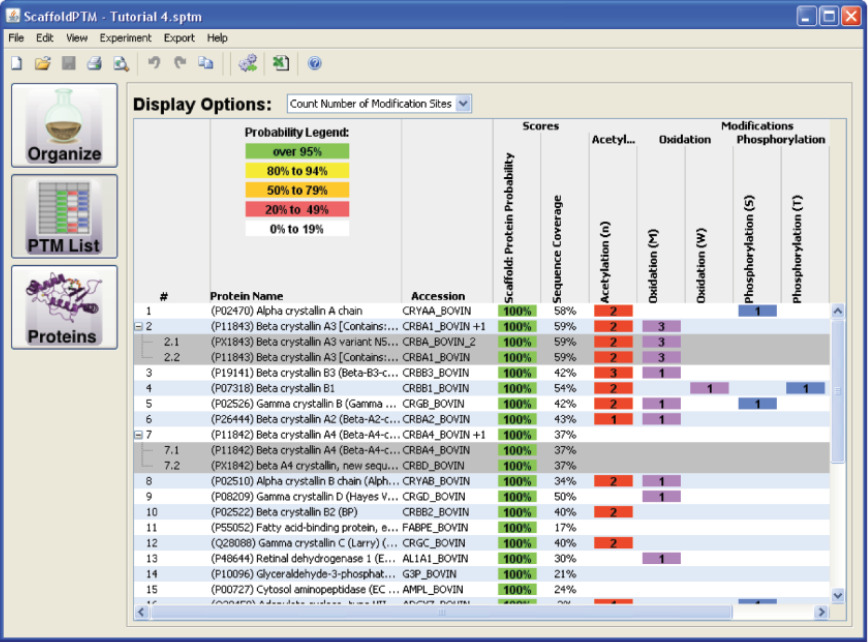Collapse protein group 2
Screen dimensions: 868x642
pyautogui.click(x=138, y=327)
